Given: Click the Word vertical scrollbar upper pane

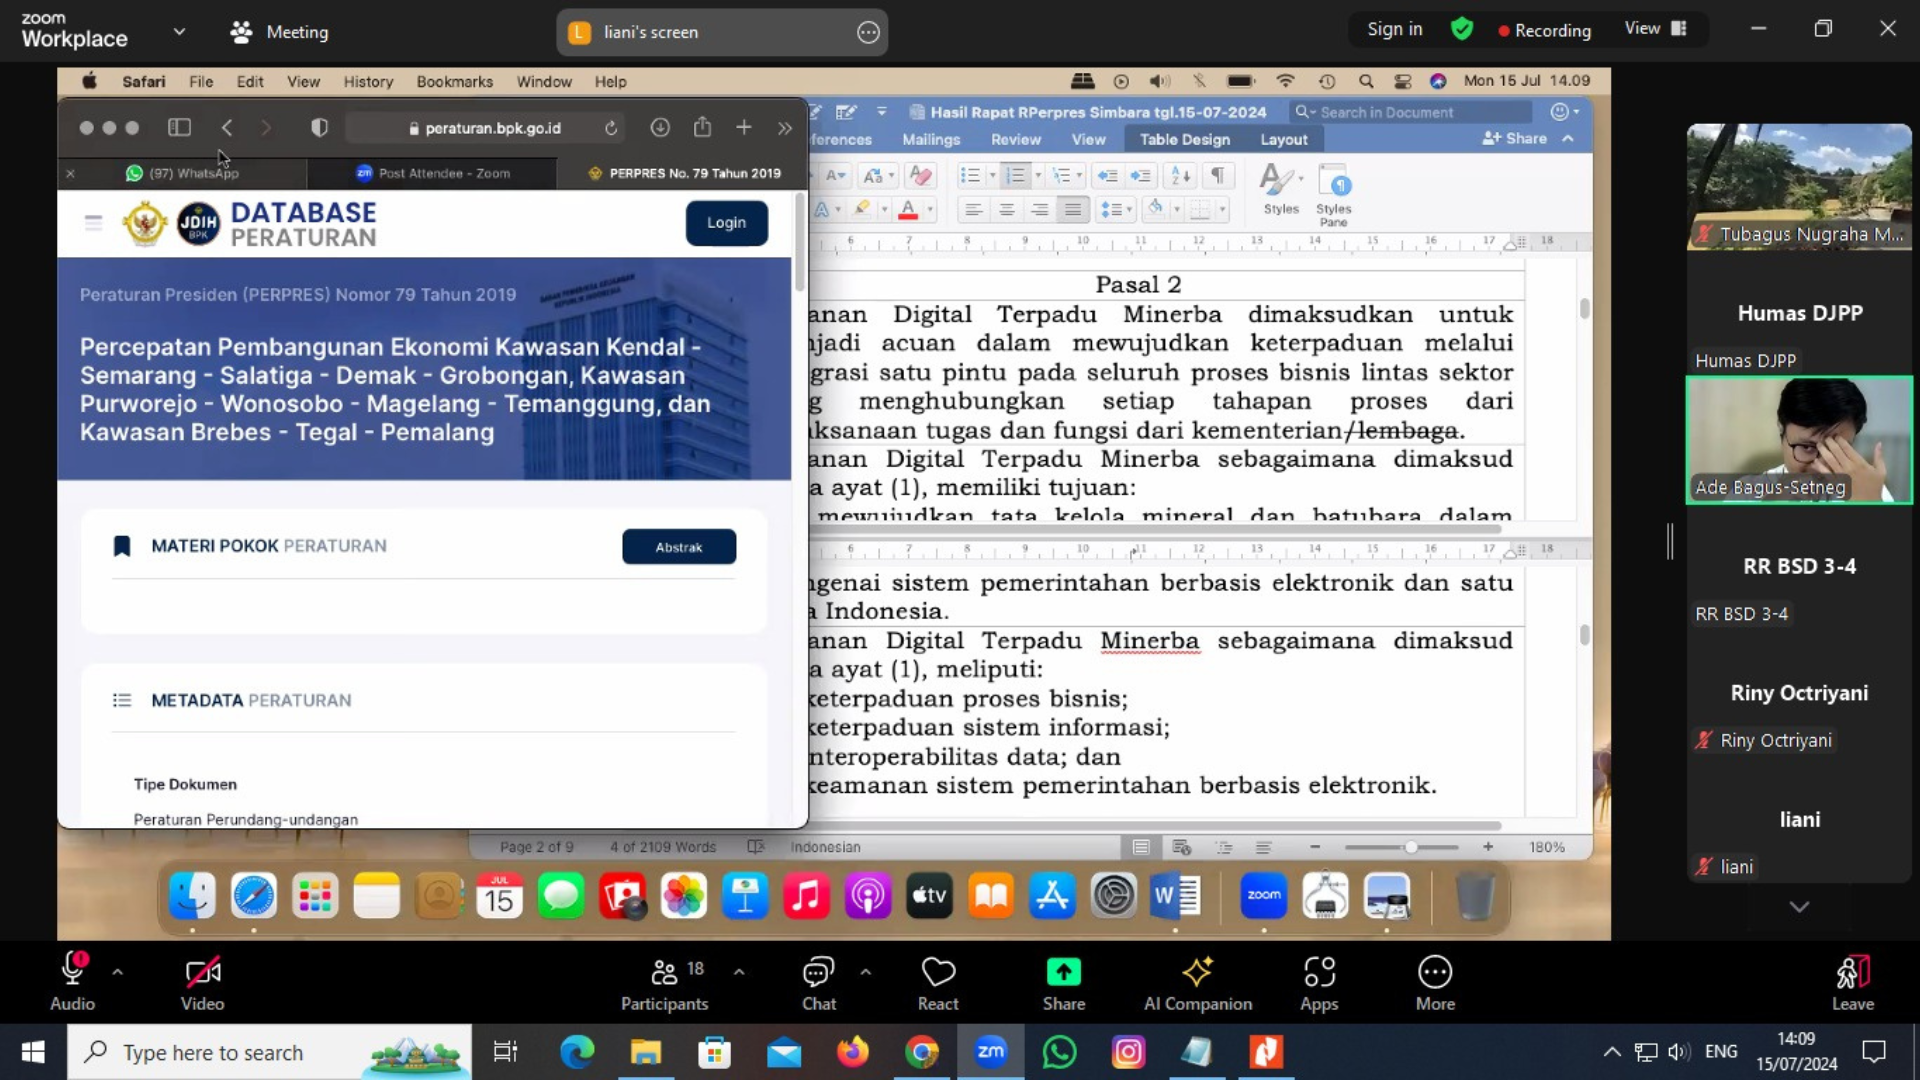Looking at the screenshot, I should [x=1584, y=309].
